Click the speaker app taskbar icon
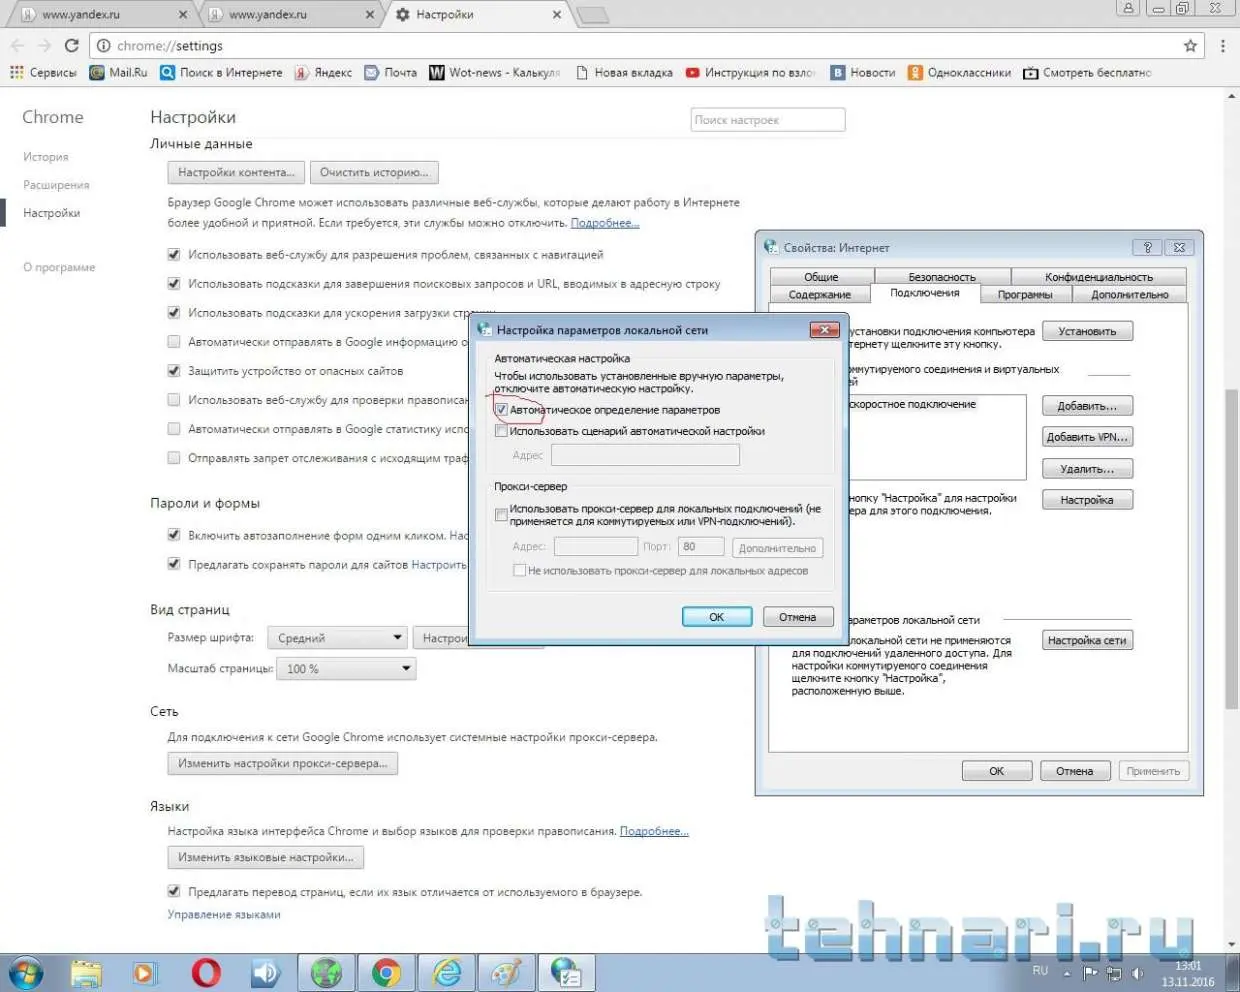The width and height of the screenshot is (1240, 992). 266,972
